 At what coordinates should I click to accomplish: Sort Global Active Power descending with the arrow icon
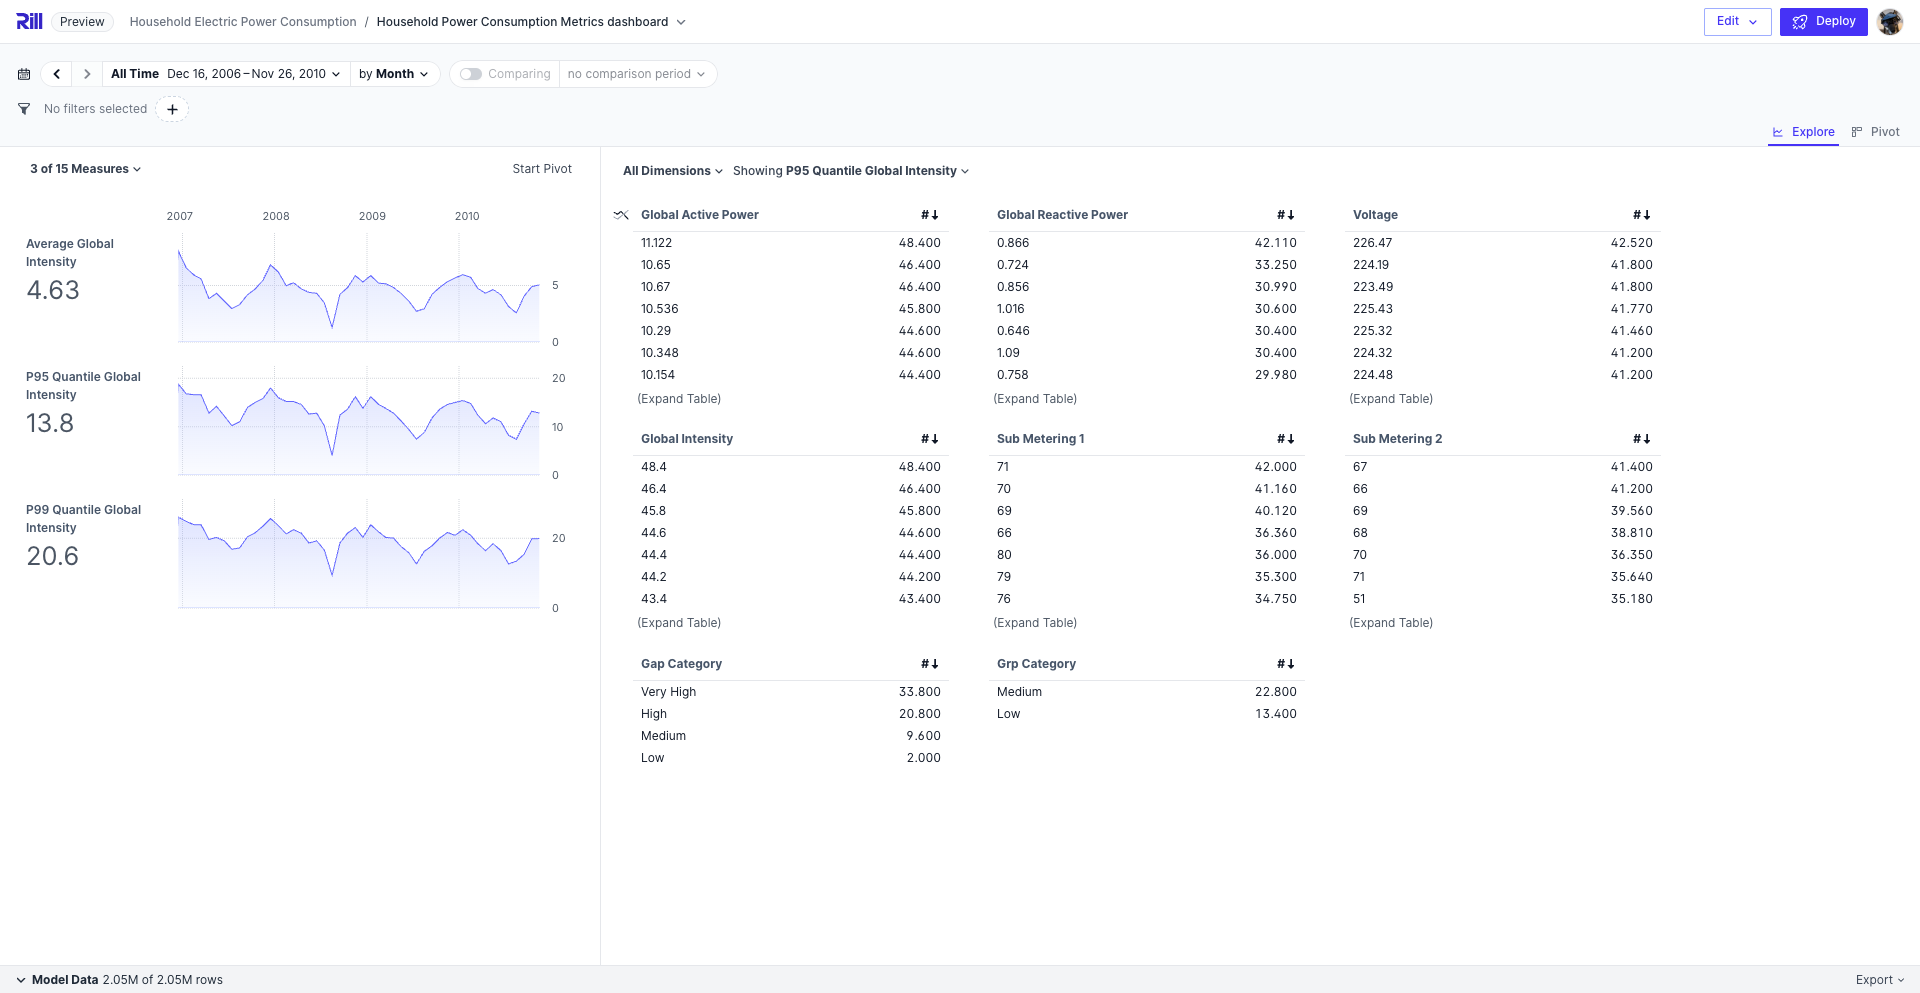pyautogui.click(x=931, y=214)
